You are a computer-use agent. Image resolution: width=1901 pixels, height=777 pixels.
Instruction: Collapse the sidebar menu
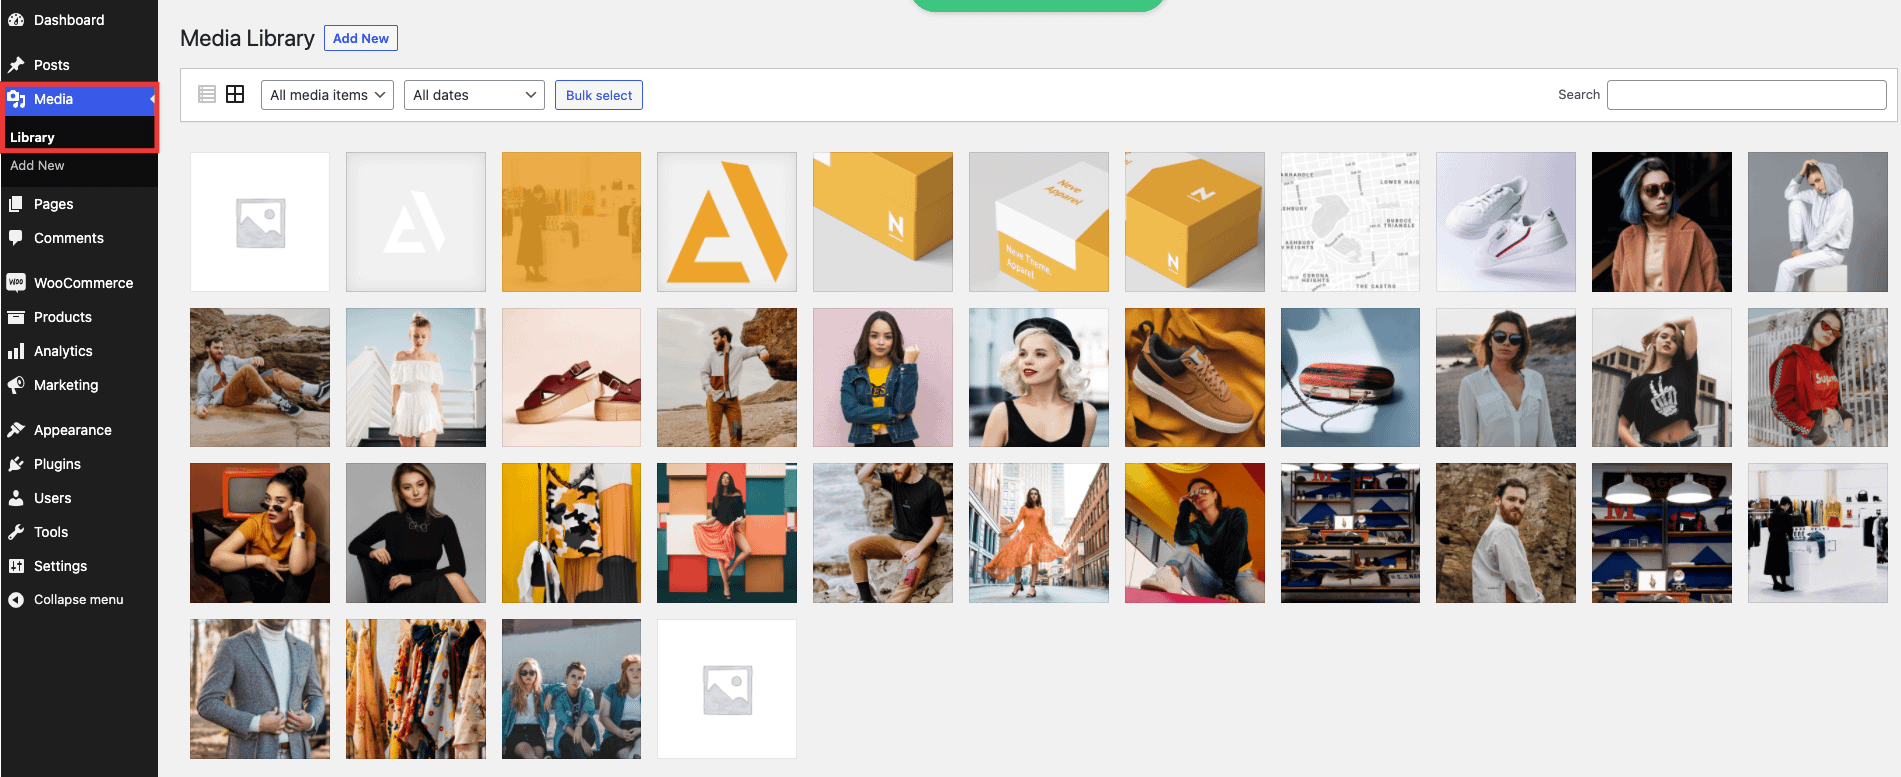click(66, 600)
